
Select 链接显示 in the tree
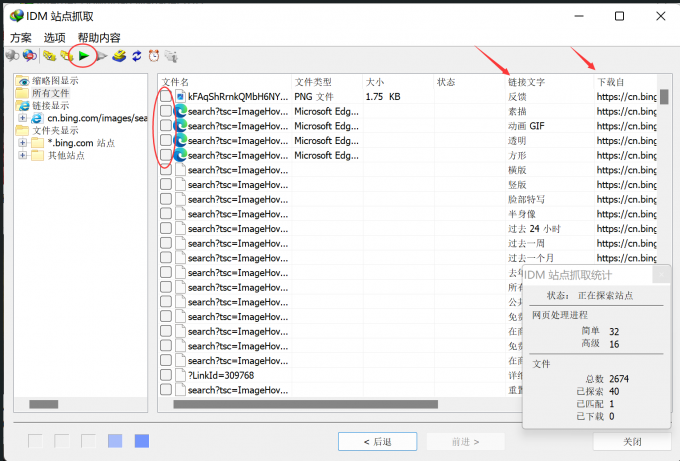pos(50,105)
